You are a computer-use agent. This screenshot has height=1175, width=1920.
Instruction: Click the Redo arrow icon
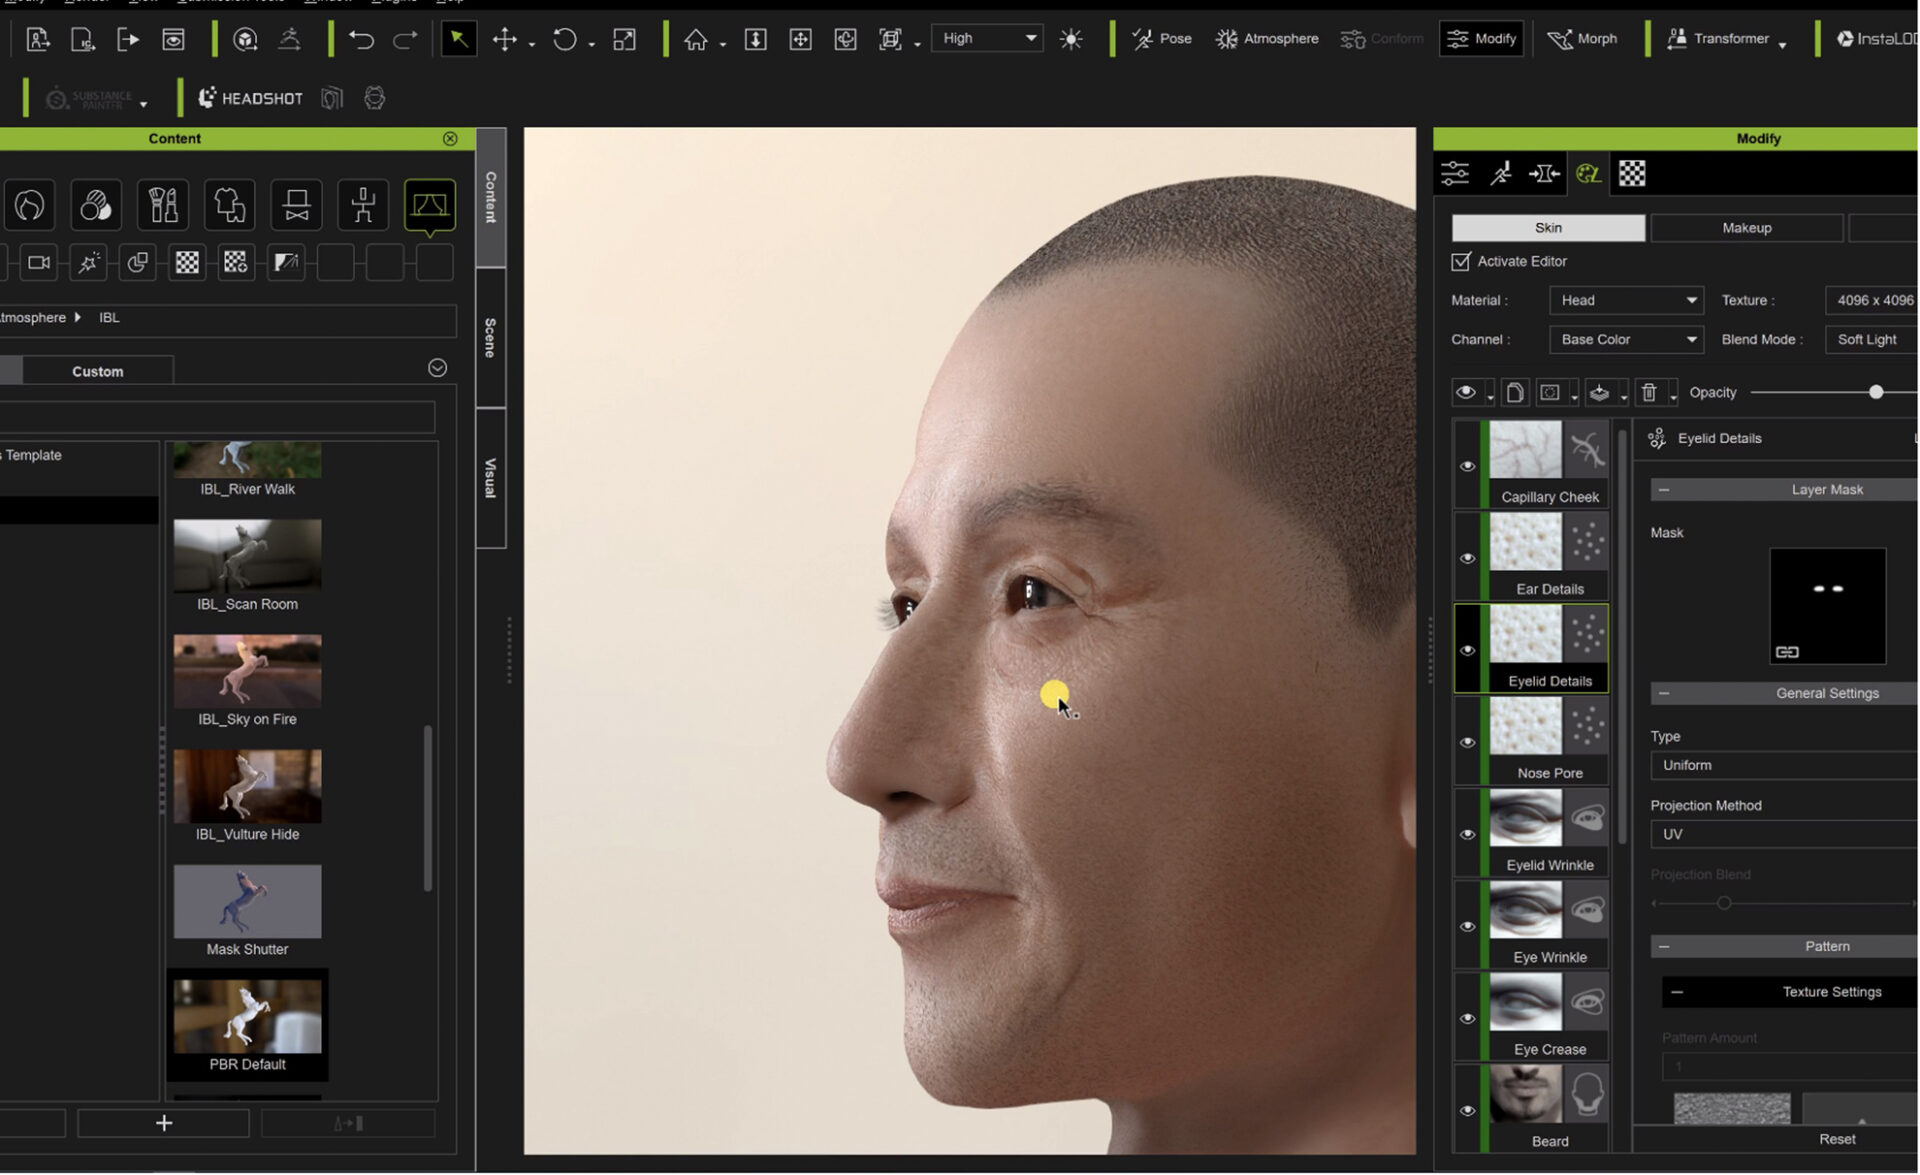pos(405,39)
